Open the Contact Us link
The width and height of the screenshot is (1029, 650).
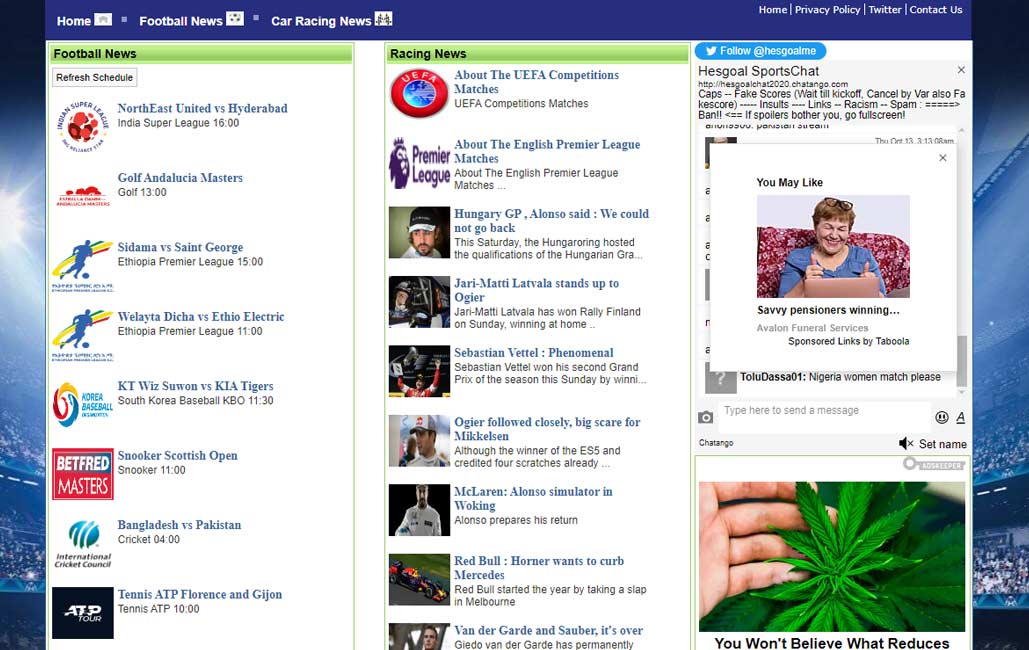coord(935,10)
